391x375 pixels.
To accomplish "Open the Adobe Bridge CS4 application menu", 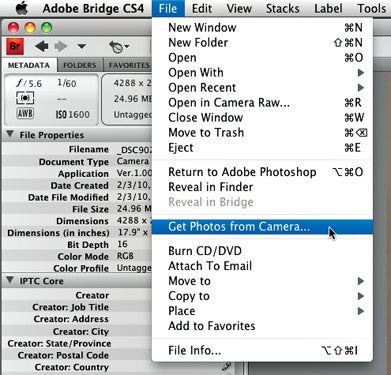I will [94, 8].
